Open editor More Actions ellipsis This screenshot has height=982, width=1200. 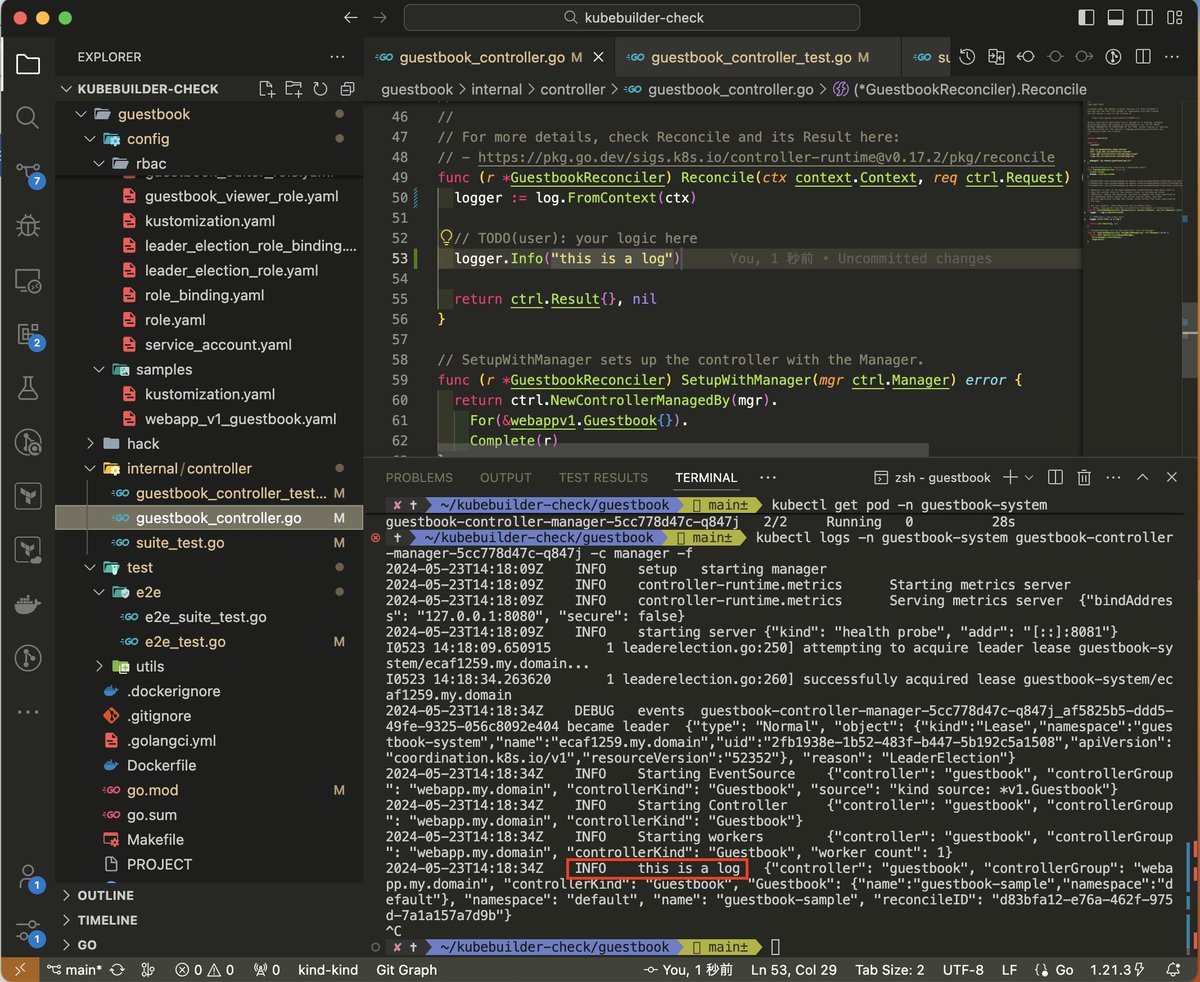point(1172,58)
